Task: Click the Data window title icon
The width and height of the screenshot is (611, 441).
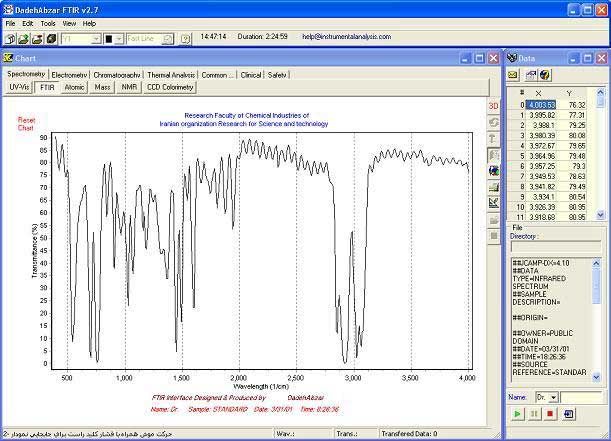Action: pos(512,58)
